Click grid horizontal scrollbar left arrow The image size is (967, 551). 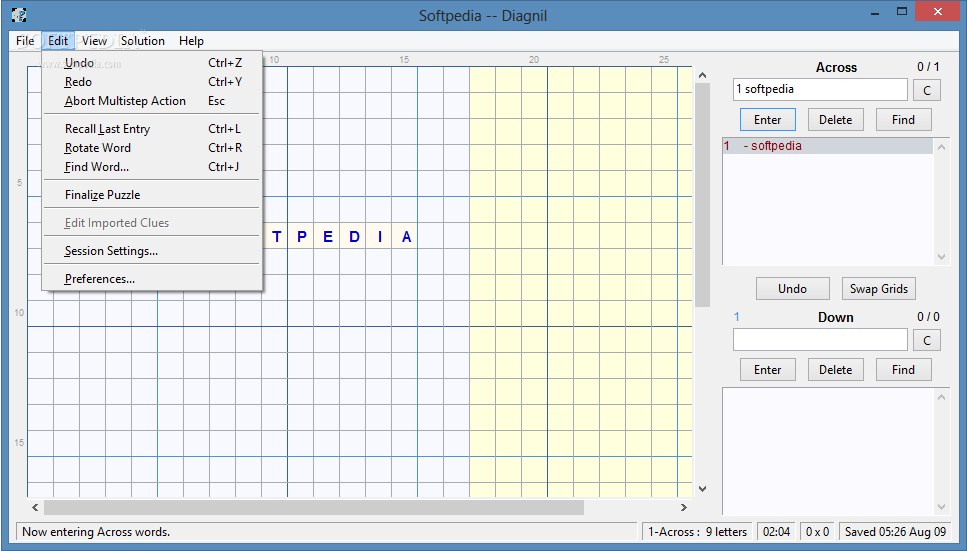tap(35, 507)
